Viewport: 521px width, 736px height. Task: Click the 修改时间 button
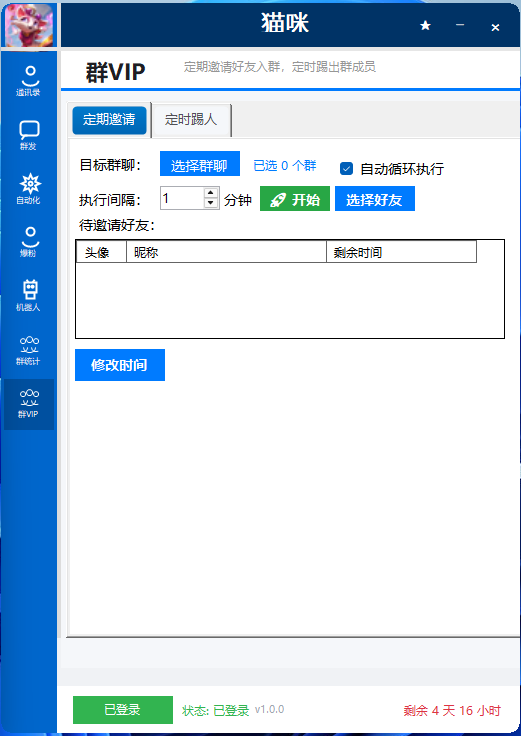(120, 365)
